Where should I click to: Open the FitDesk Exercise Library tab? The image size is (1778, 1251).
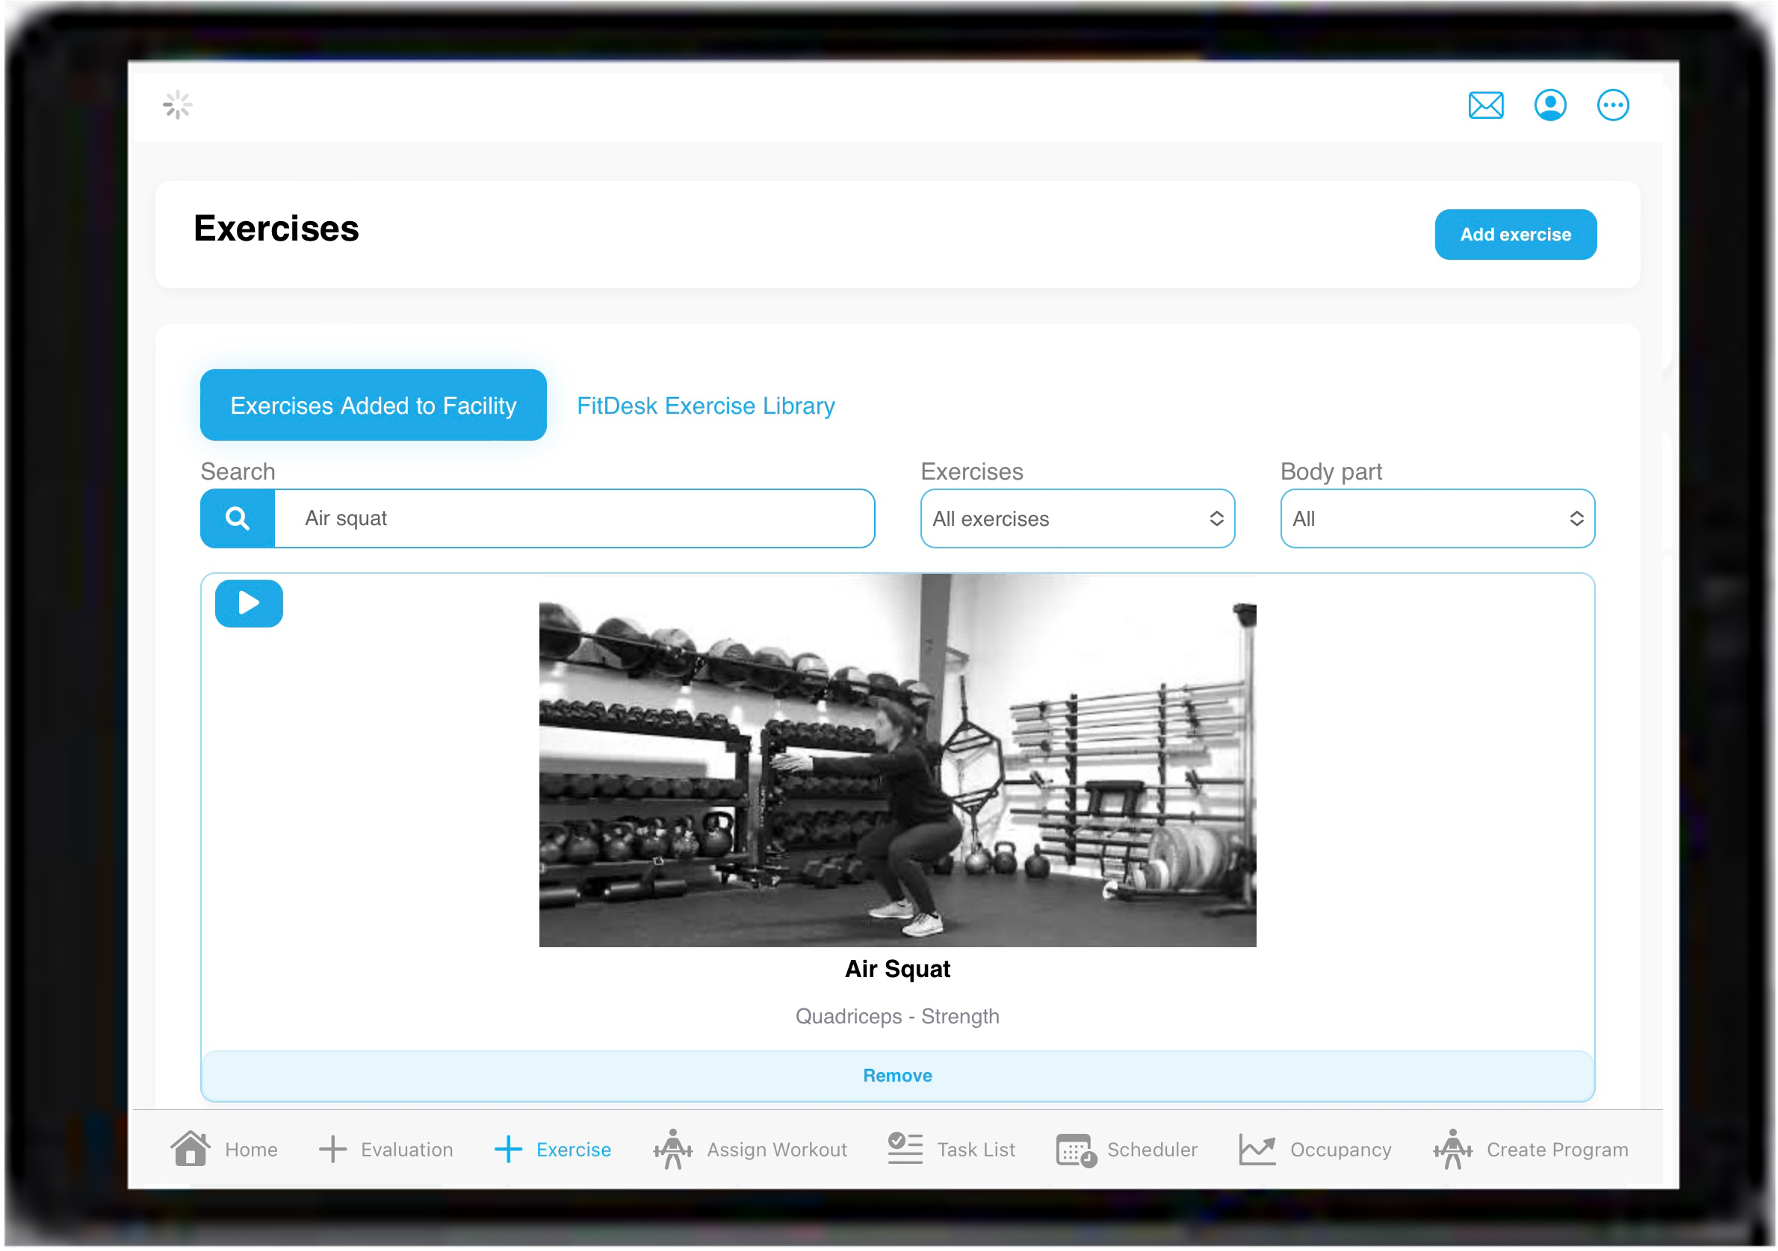[705, 405]
